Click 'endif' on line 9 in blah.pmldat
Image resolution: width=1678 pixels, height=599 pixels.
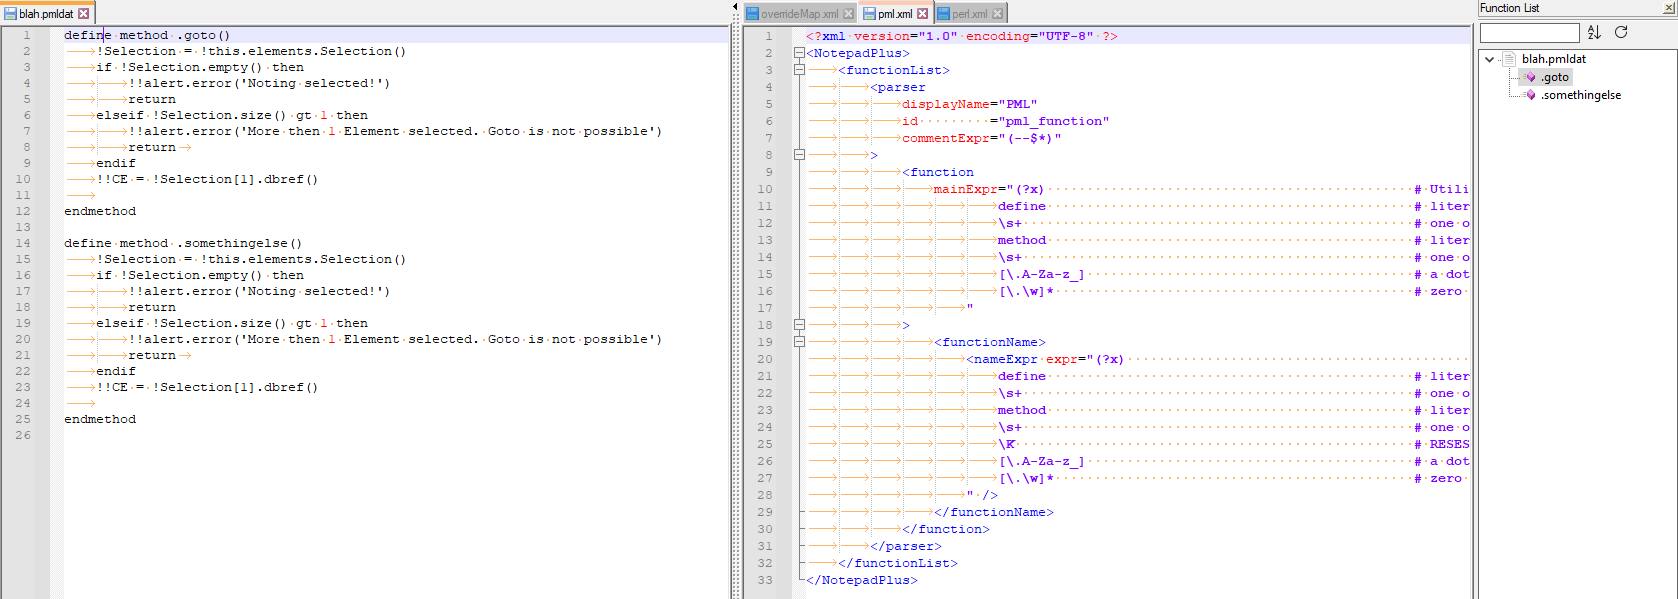pos(116,163)
